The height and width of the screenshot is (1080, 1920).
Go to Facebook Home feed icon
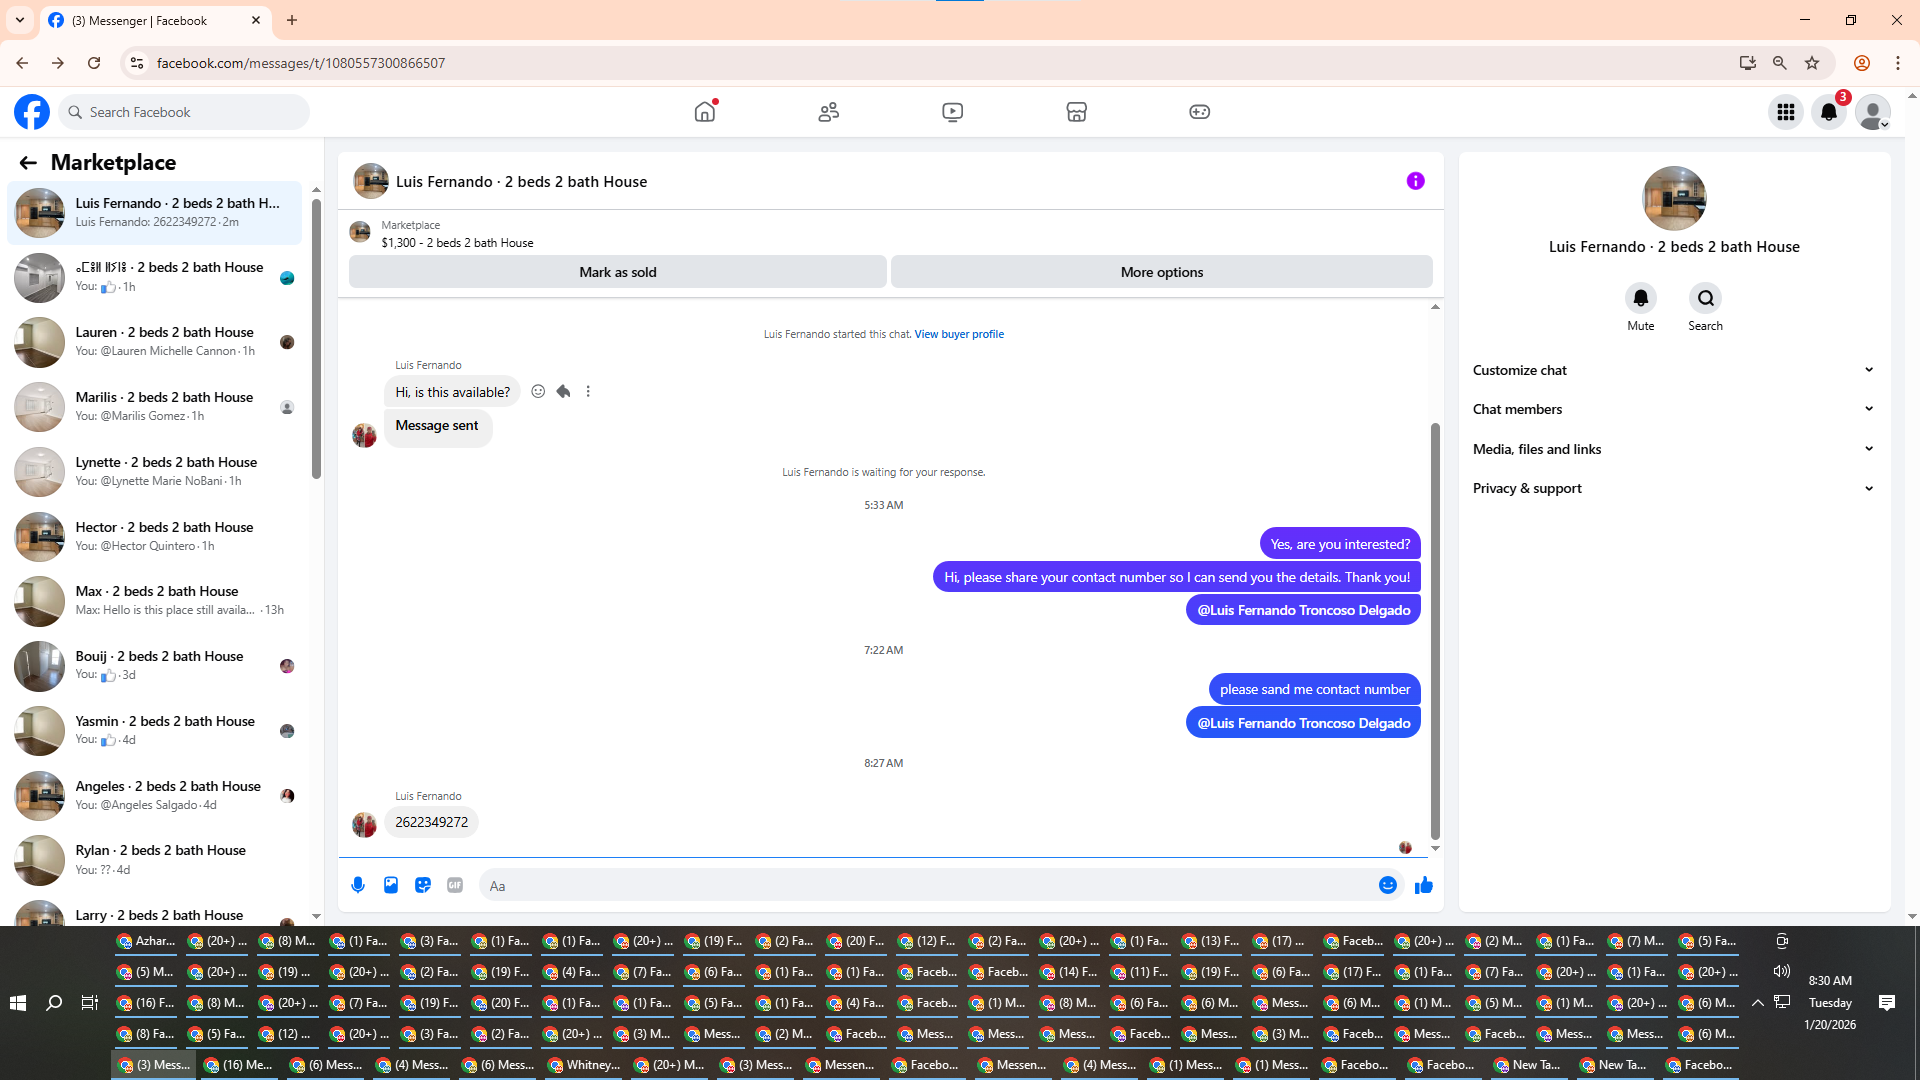point(705,112)
